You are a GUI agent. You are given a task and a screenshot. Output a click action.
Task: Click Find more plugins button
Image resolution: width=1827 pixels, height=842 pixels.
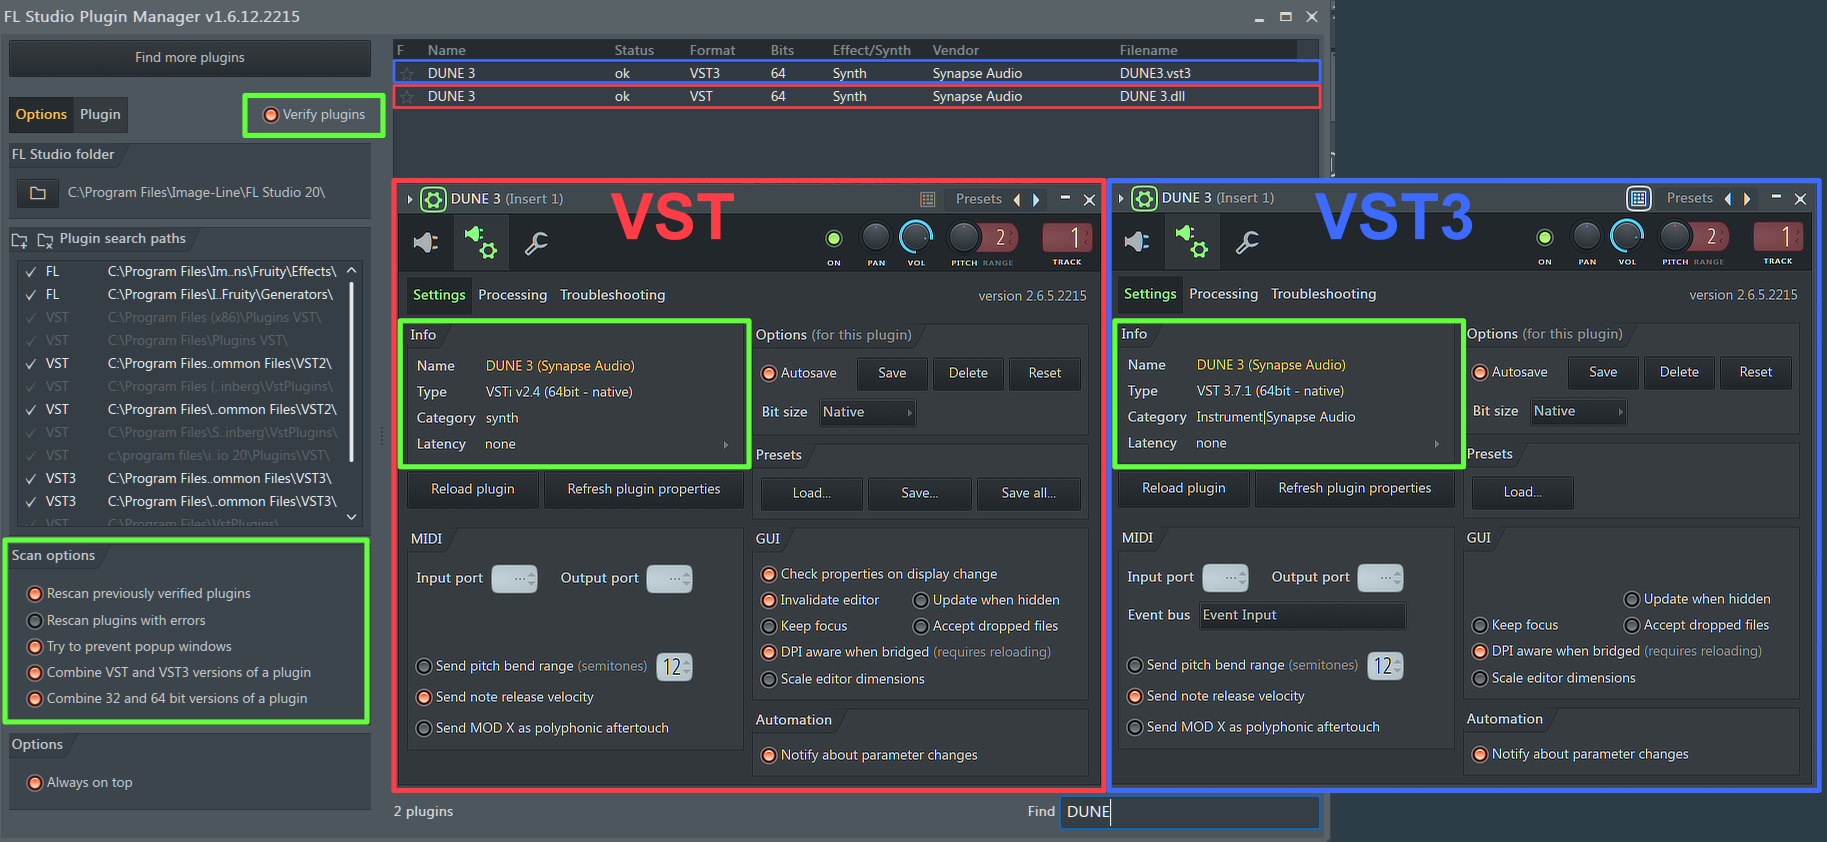(x=190, y=58)
